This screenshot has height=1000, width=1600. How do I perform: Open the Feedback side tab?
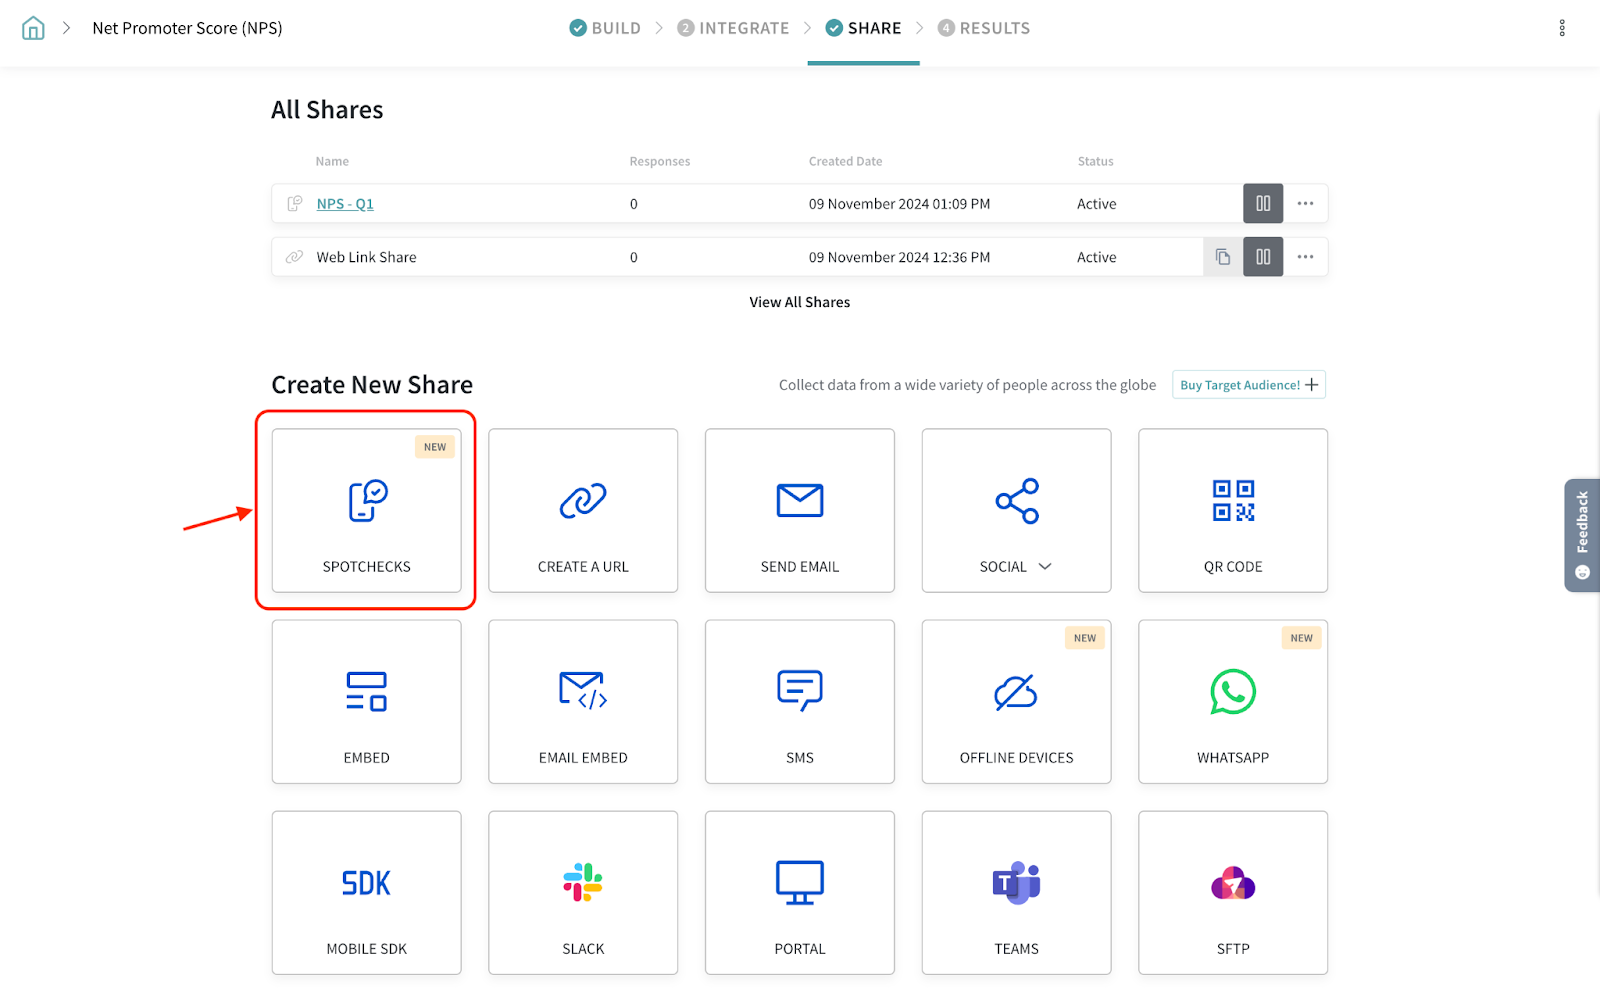click(x=1581, y=535)
